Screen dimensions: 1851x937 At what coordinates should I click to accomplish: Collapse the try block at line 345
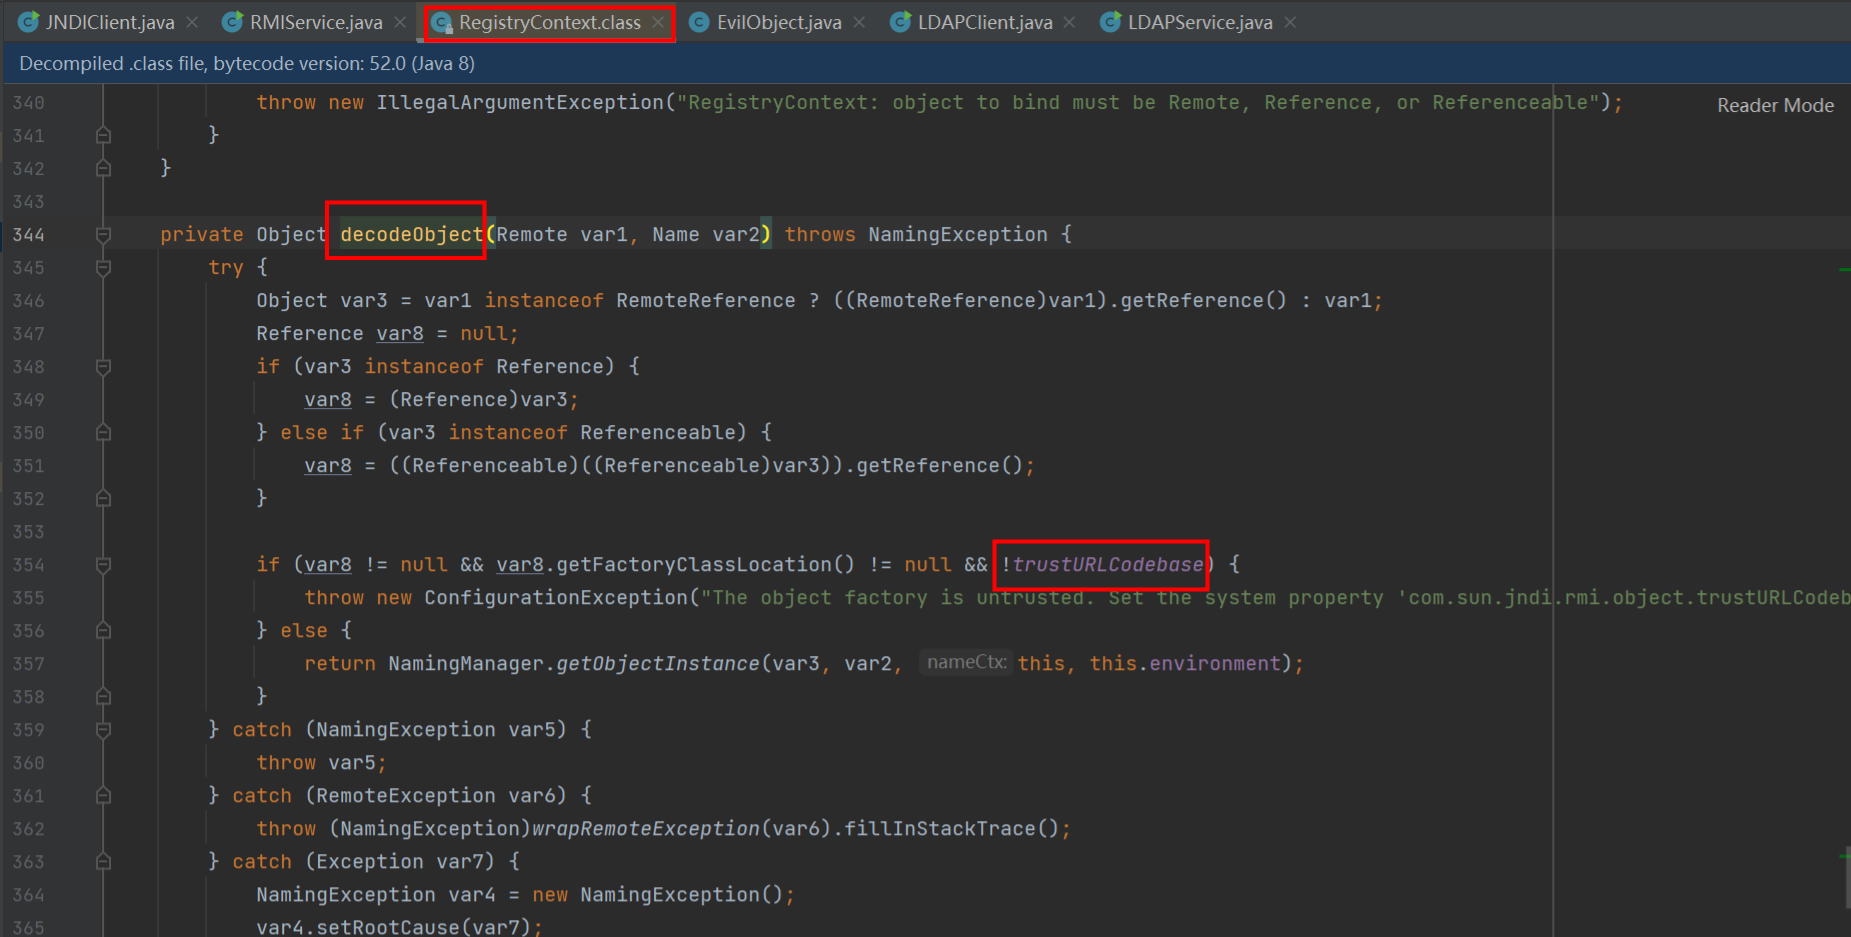[x=103, y=267]
